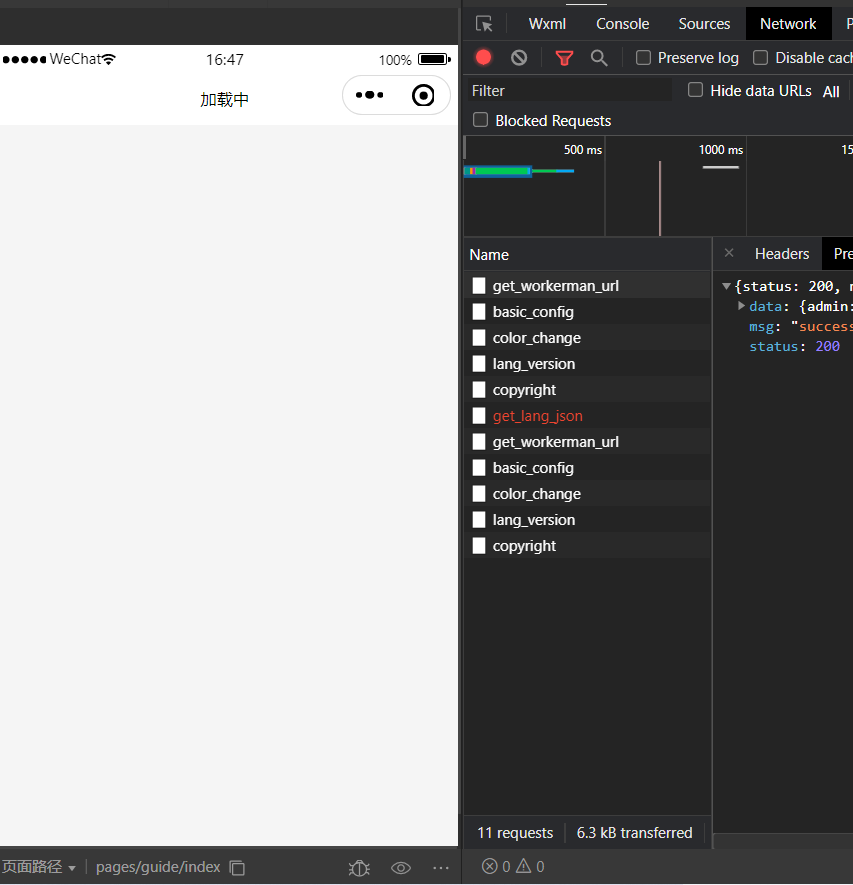
Task: Select second lang_version request
Action: pyautogui.click(x=587, y=519)
